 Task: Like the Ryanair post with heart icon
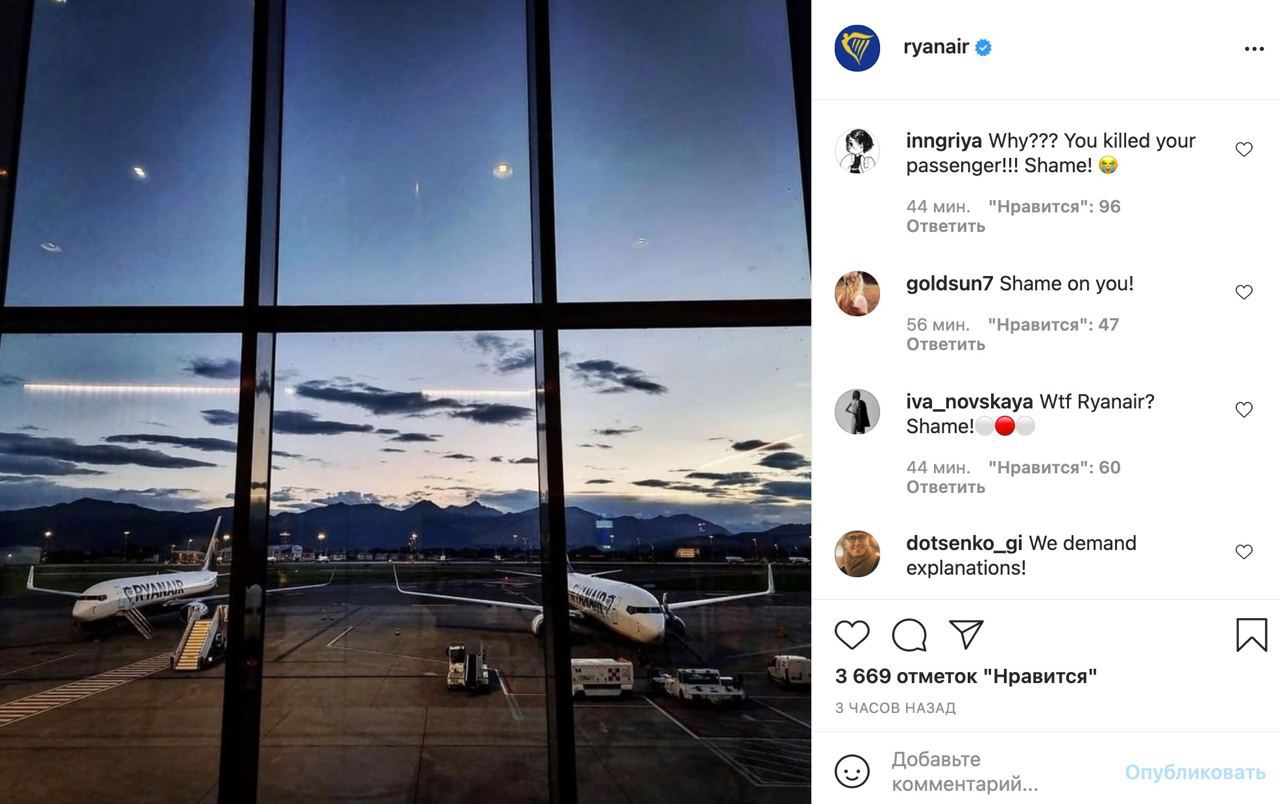852,635
